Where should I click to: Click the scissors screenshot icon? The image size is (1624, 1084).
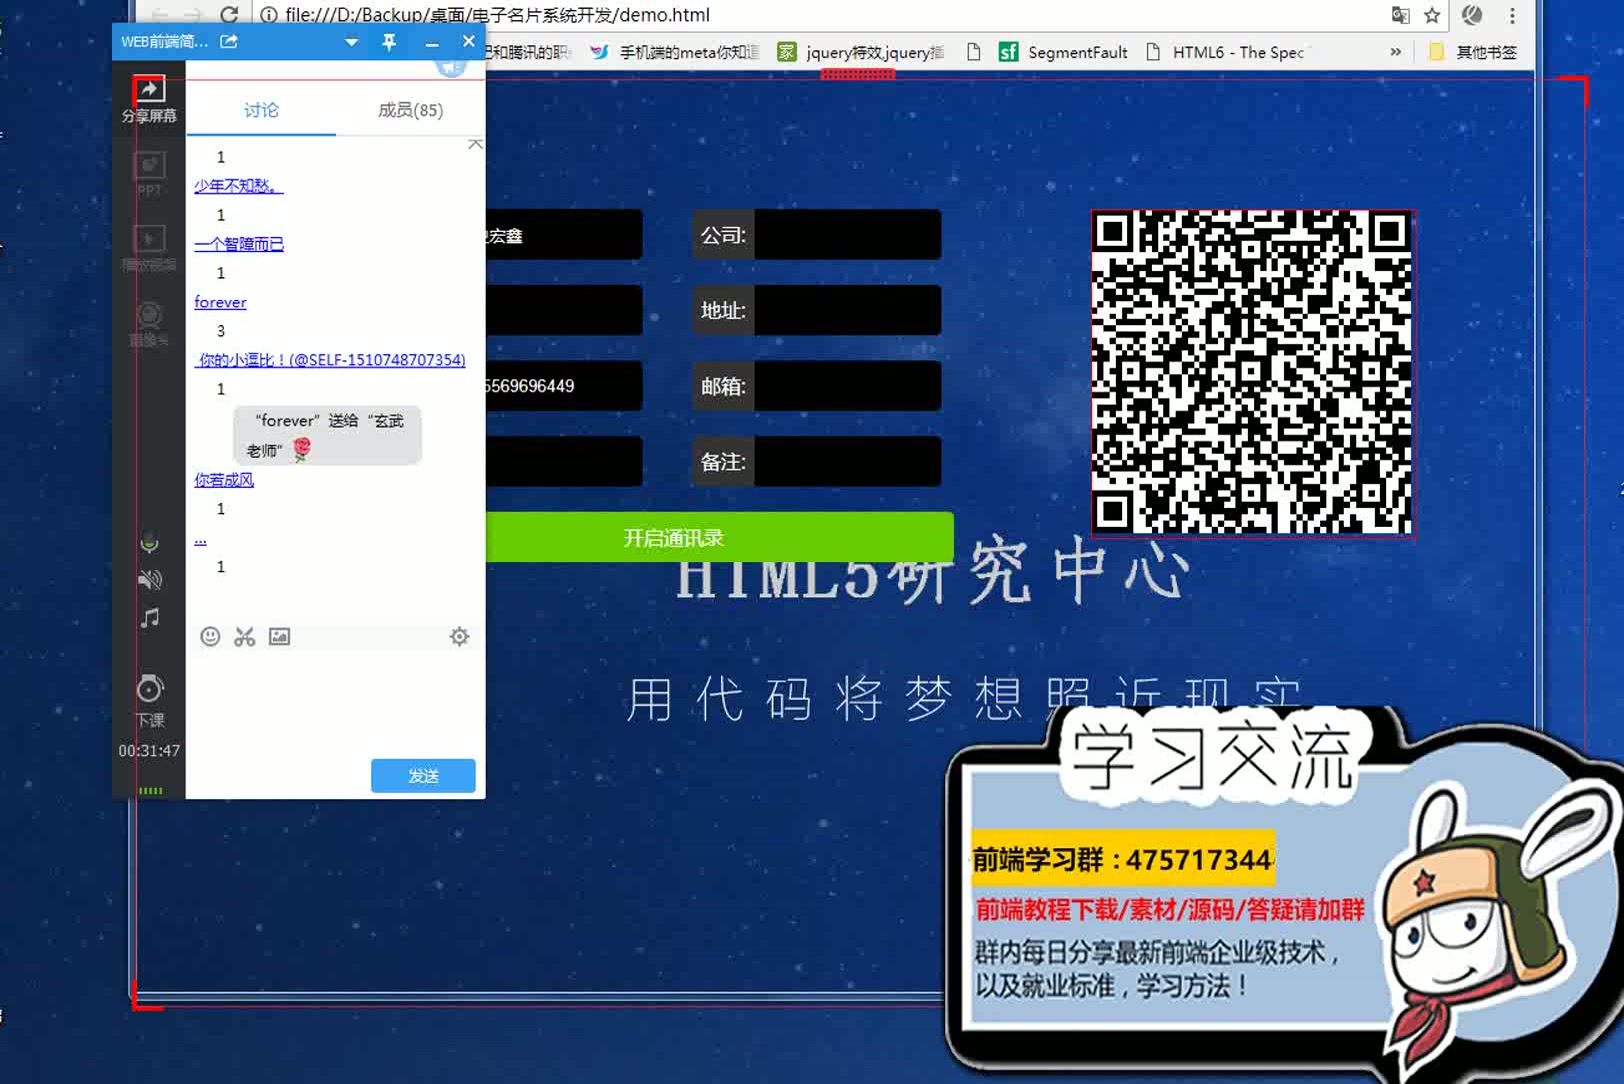click(x=245, y=636)
